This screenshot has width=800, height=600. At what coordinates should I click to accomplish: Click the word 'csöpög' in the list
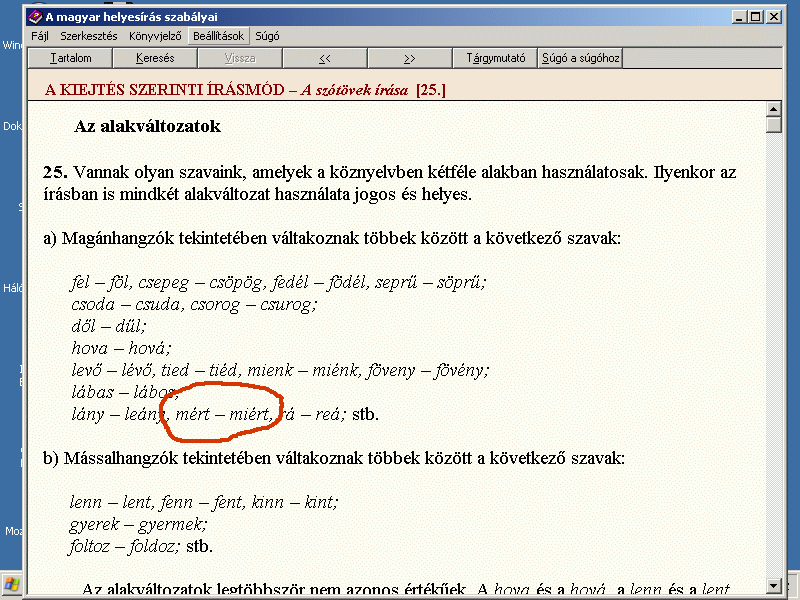pyautogui.click(x=237, y=283)
